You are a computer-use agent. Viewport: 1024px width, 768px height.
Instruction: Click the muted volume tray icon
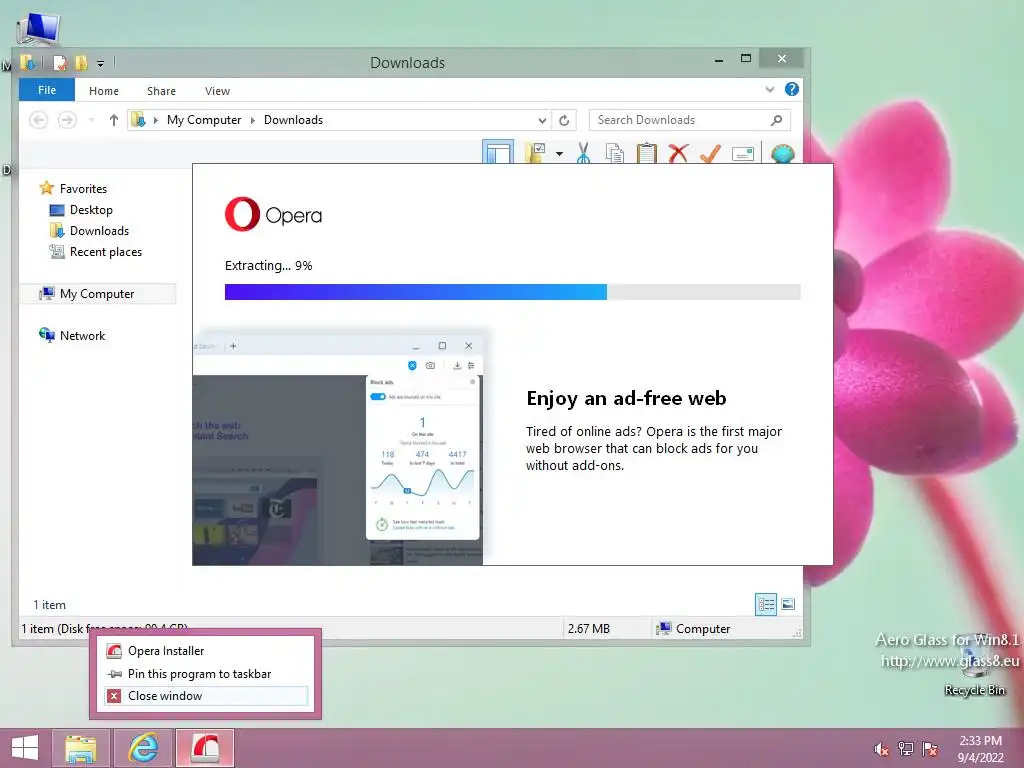click(x=881, y=749)
